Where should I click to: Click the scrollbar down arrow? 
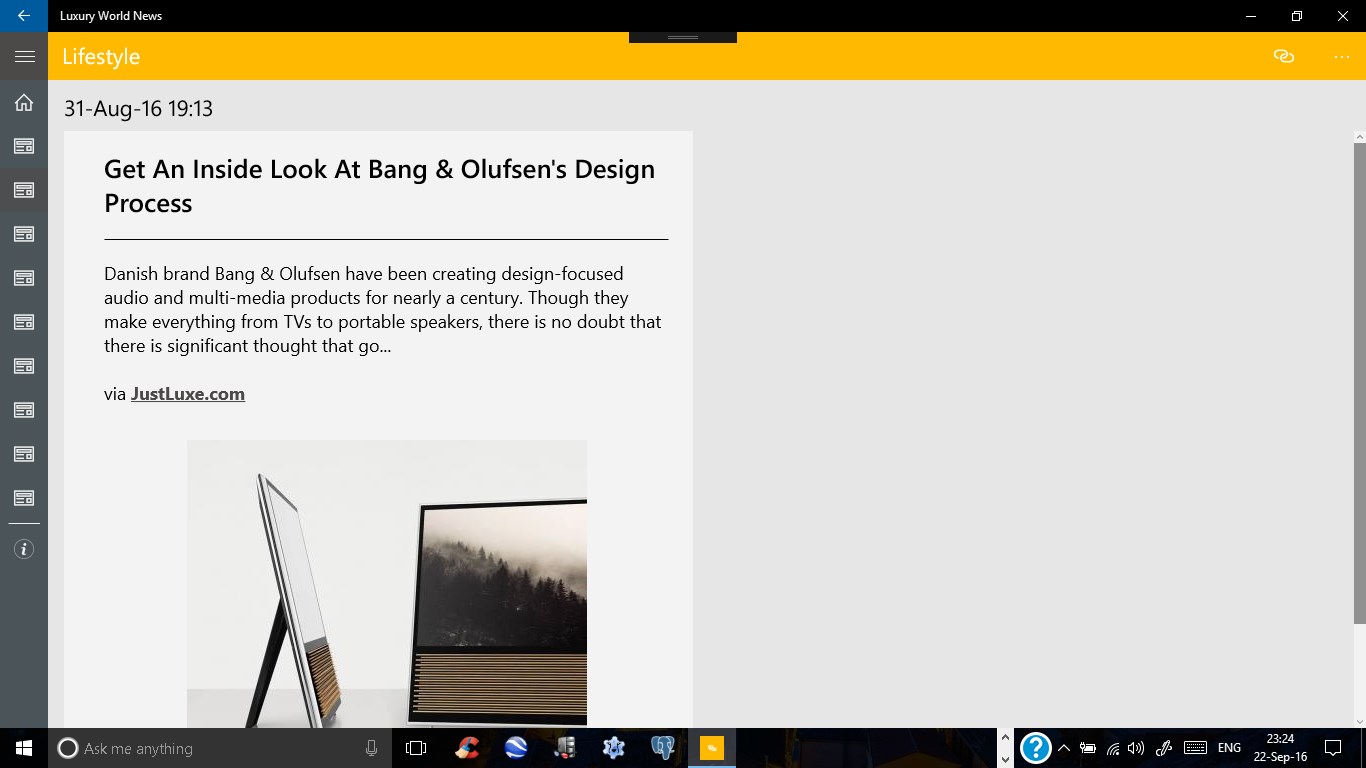tap(1360, 721)
